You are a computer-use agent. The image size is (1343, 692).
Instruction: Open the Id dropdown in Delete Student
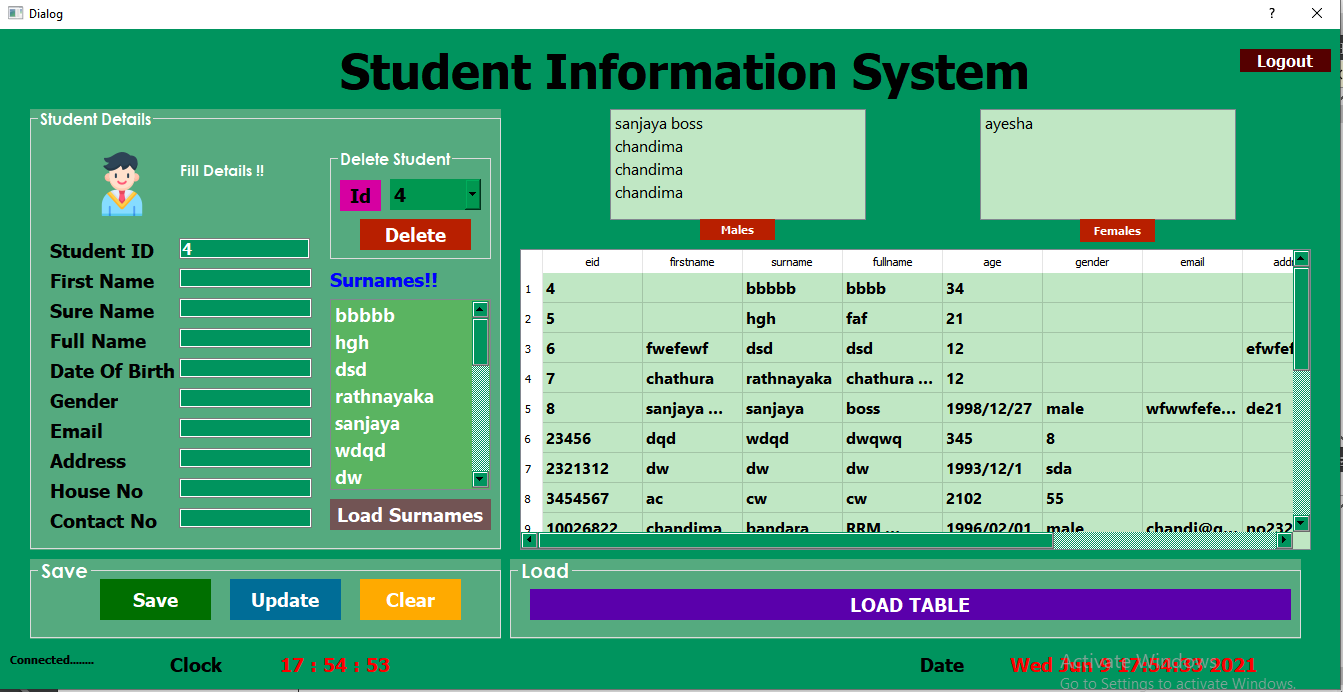471,195
